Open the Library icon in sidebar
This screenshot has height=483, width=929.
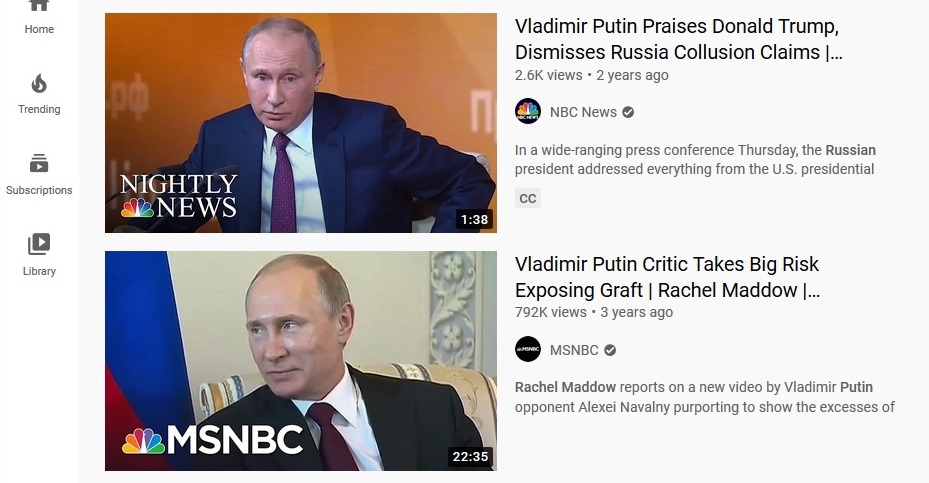tap(39, 244)
